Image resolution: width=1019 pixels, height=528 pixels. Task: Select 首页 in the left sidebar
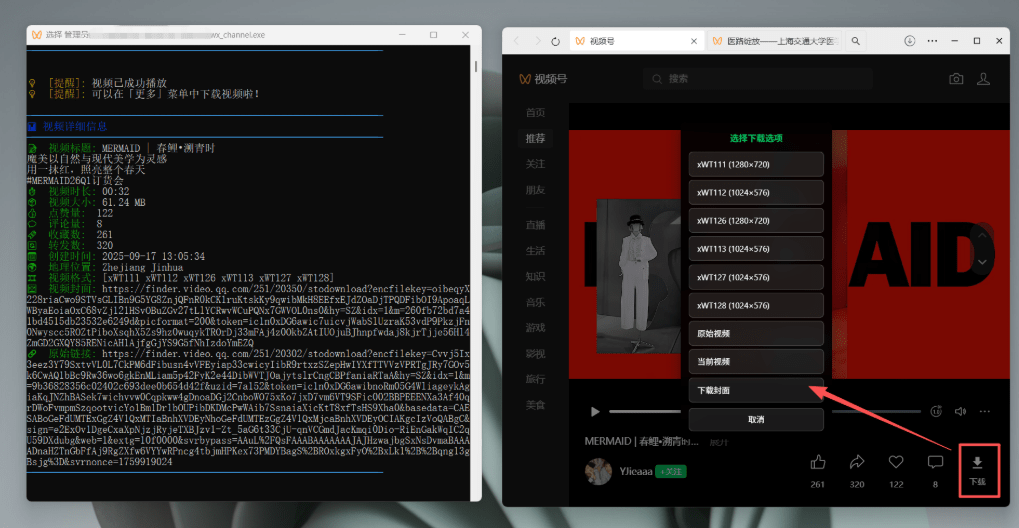pos(536,112)
